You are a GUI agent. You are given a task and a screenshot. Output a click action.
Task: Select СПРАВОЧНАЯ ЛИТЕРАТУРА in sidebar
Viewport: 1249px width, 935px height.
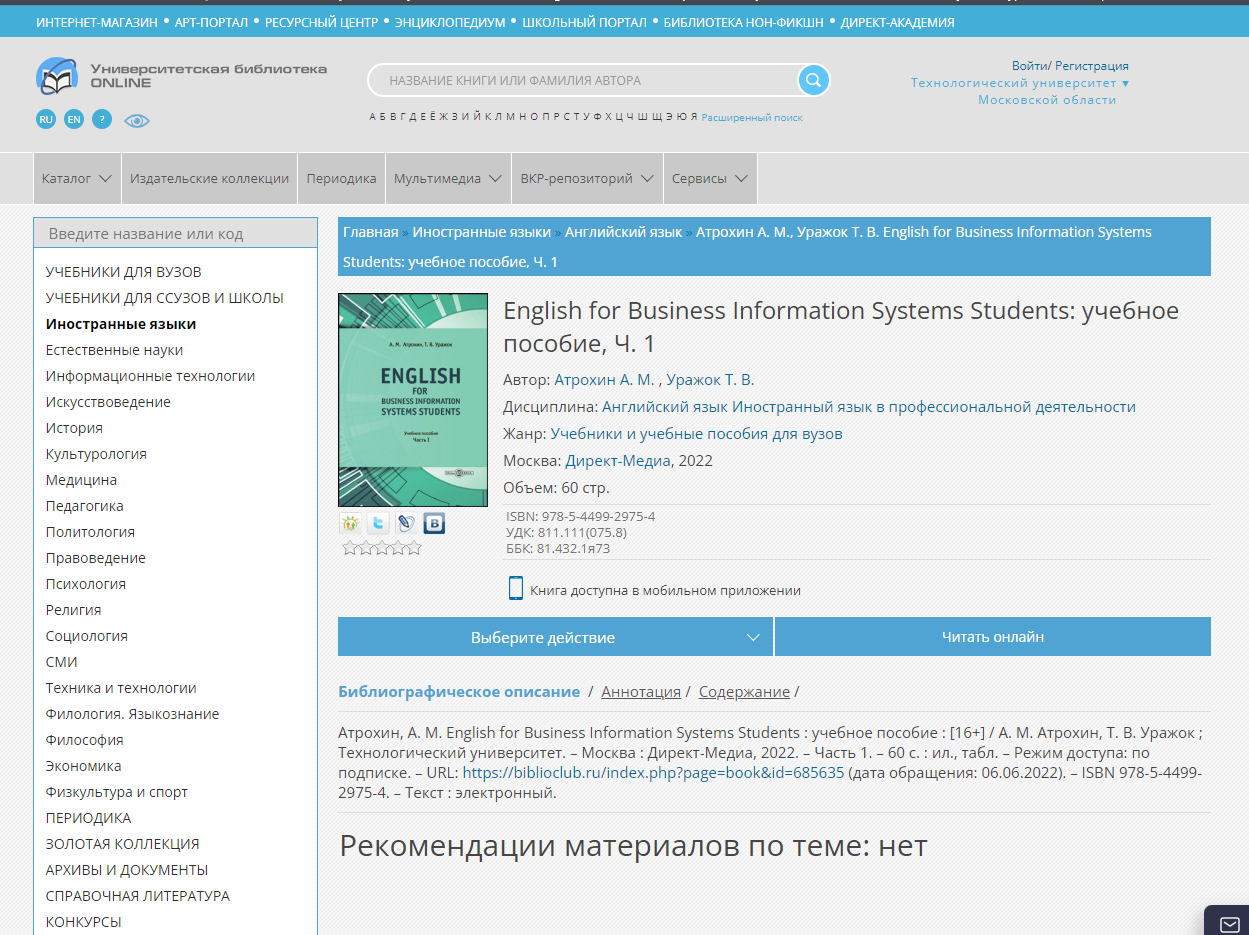pos(138,896)
